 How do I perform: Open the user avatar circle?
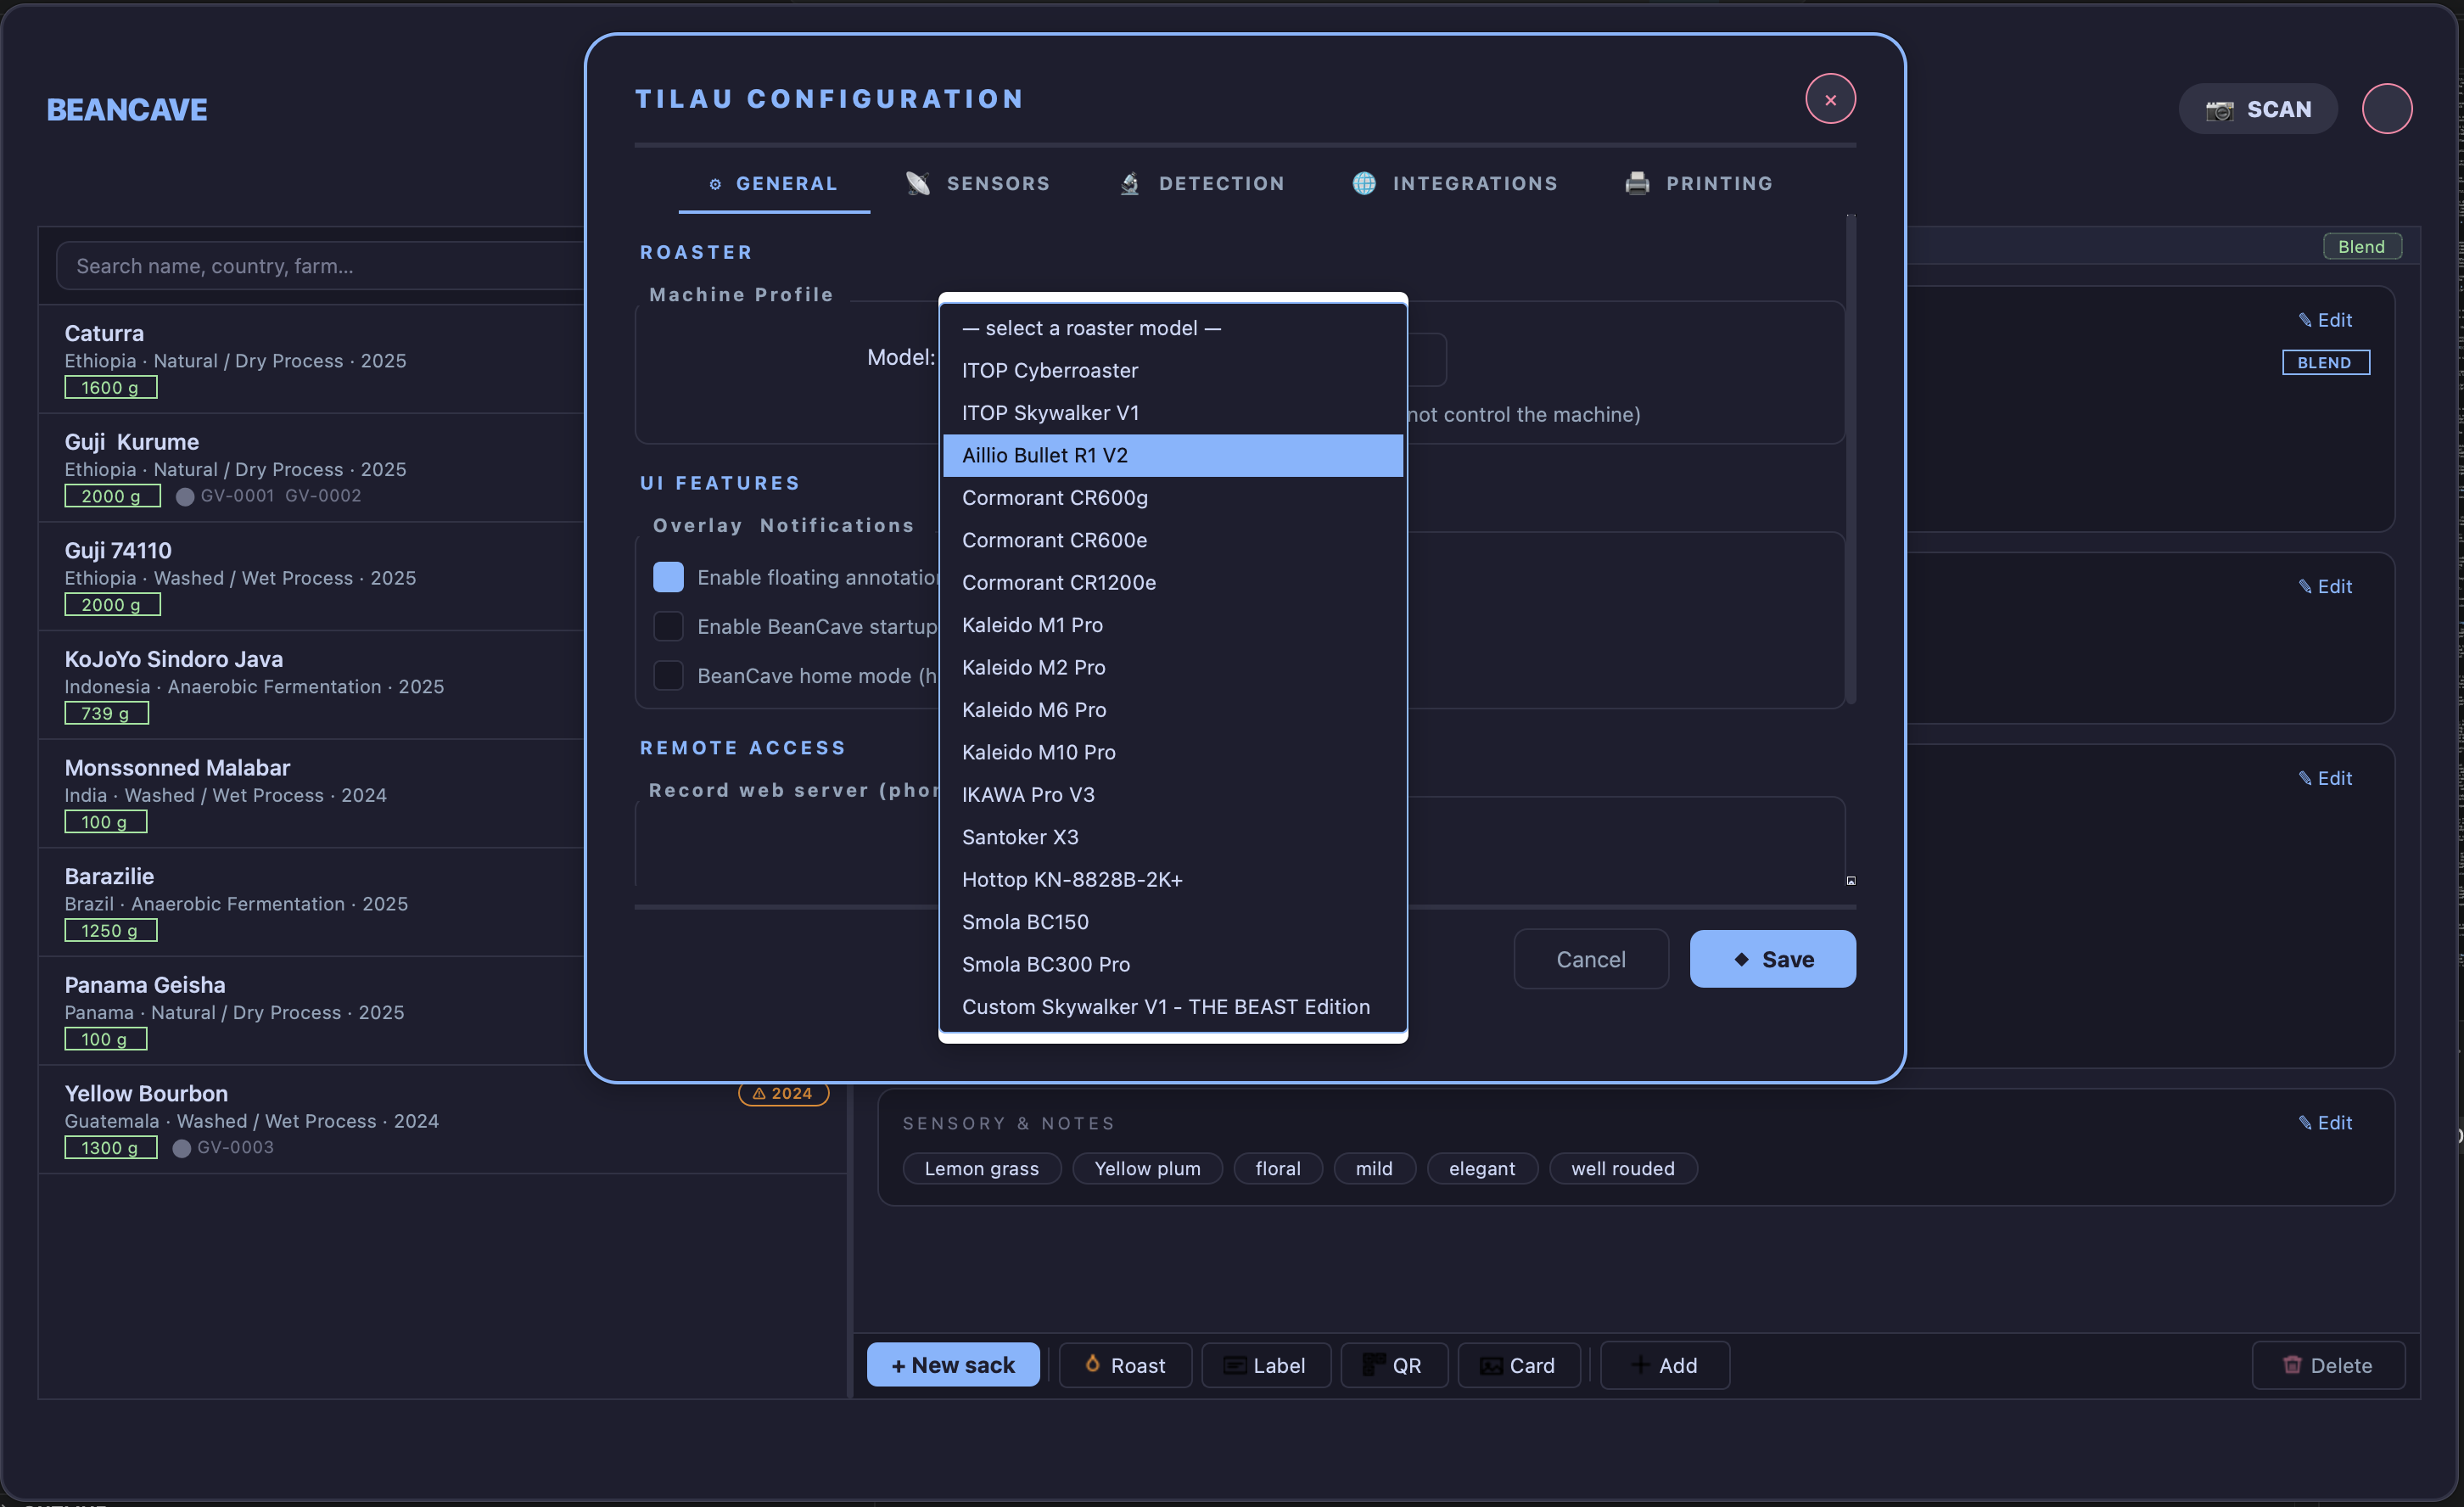point(2387,109)
